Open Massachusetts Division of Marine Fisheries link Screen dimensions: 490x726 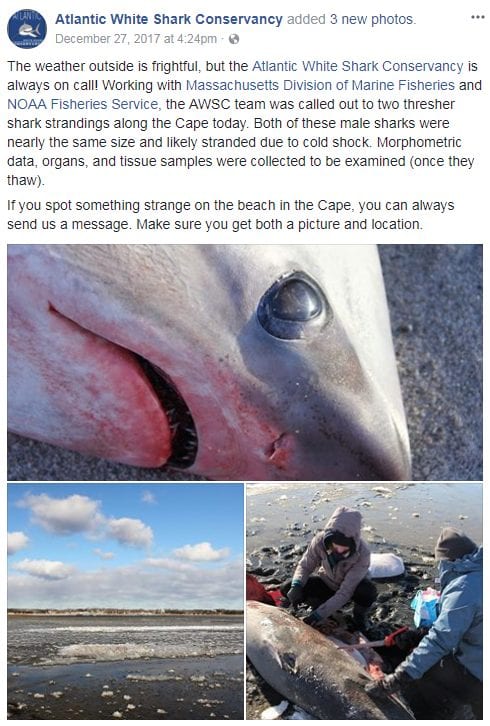point(320,85)
